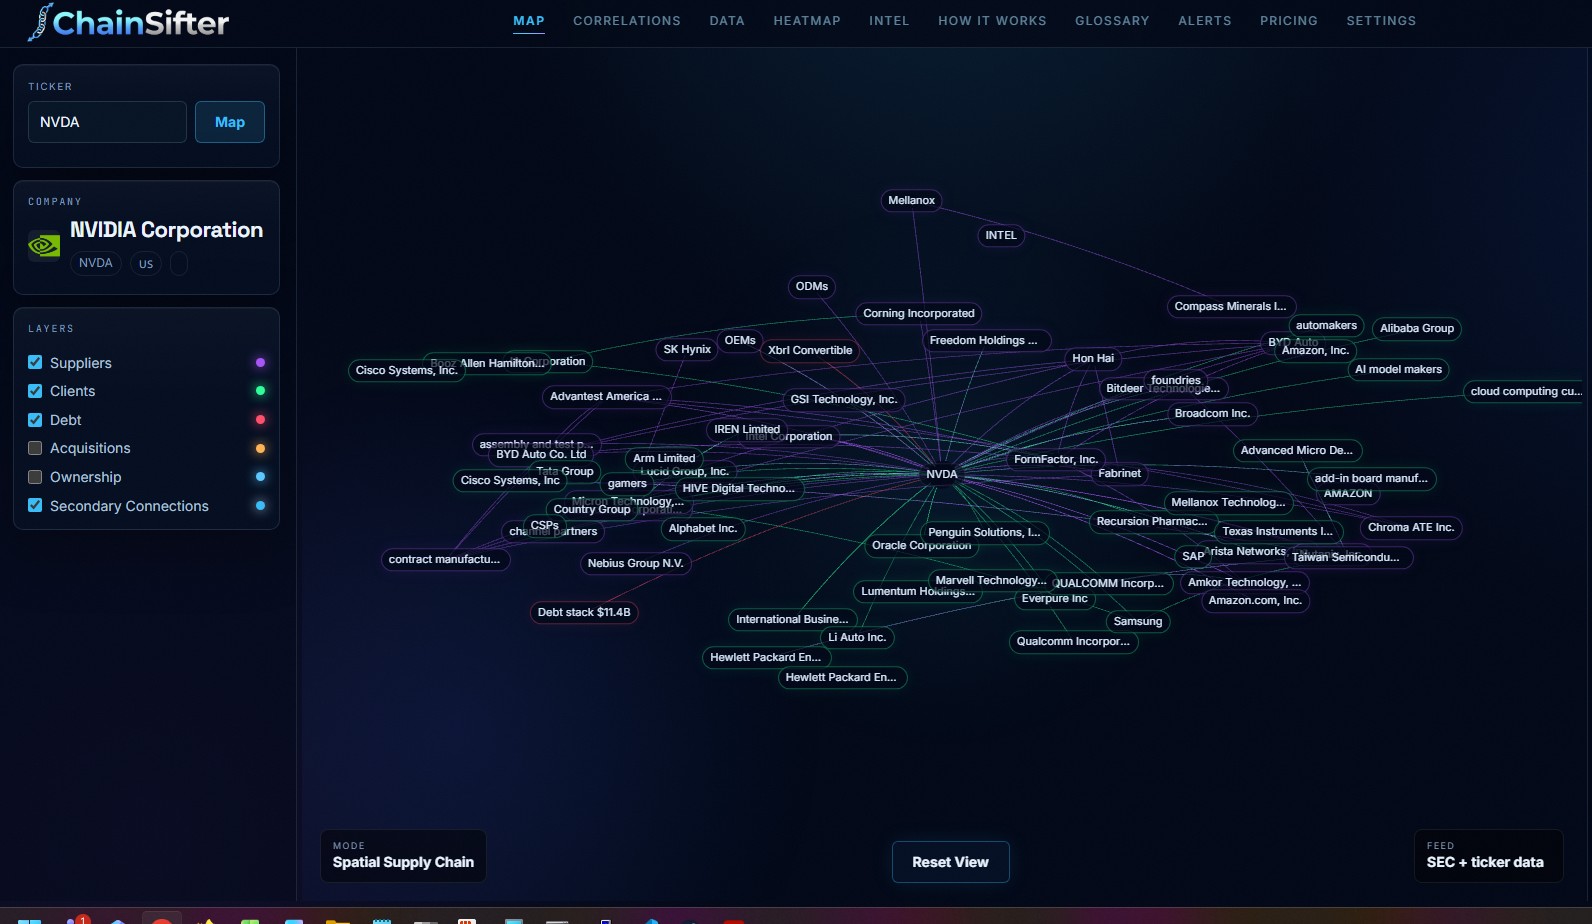The width and height of the screenshot is (1592, 924).
Task: Click the Alphabet Inc. node
Action: pos(703,528)
